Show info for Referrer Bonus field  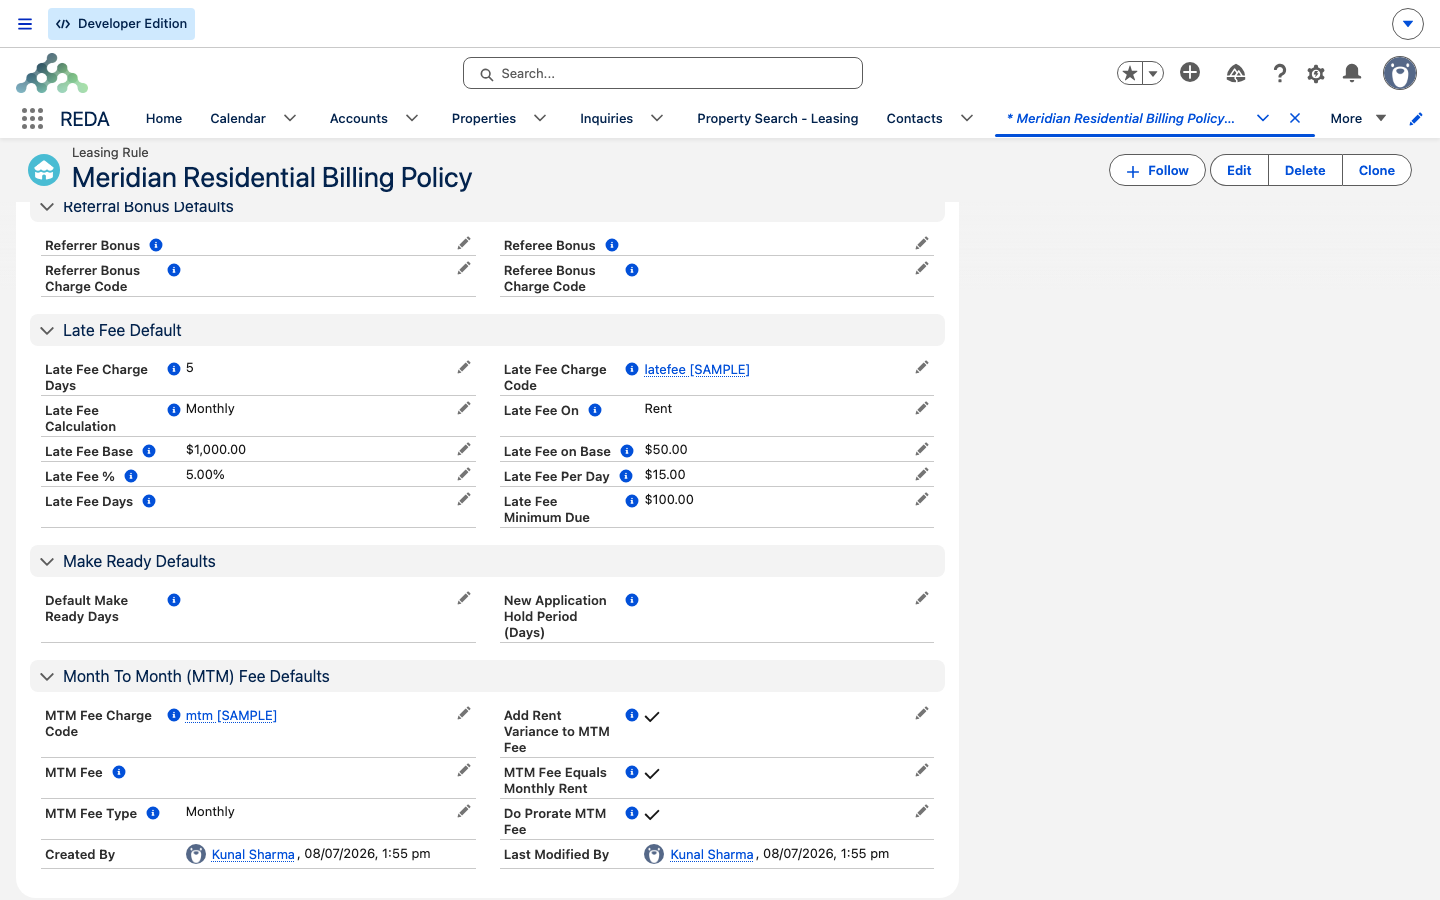point(156,245)
